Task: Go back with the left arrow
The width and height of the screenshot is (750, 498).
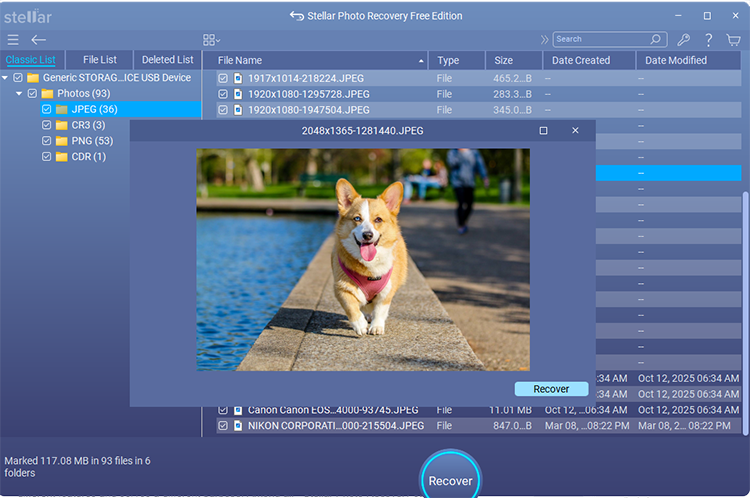Action: [38, 40]
